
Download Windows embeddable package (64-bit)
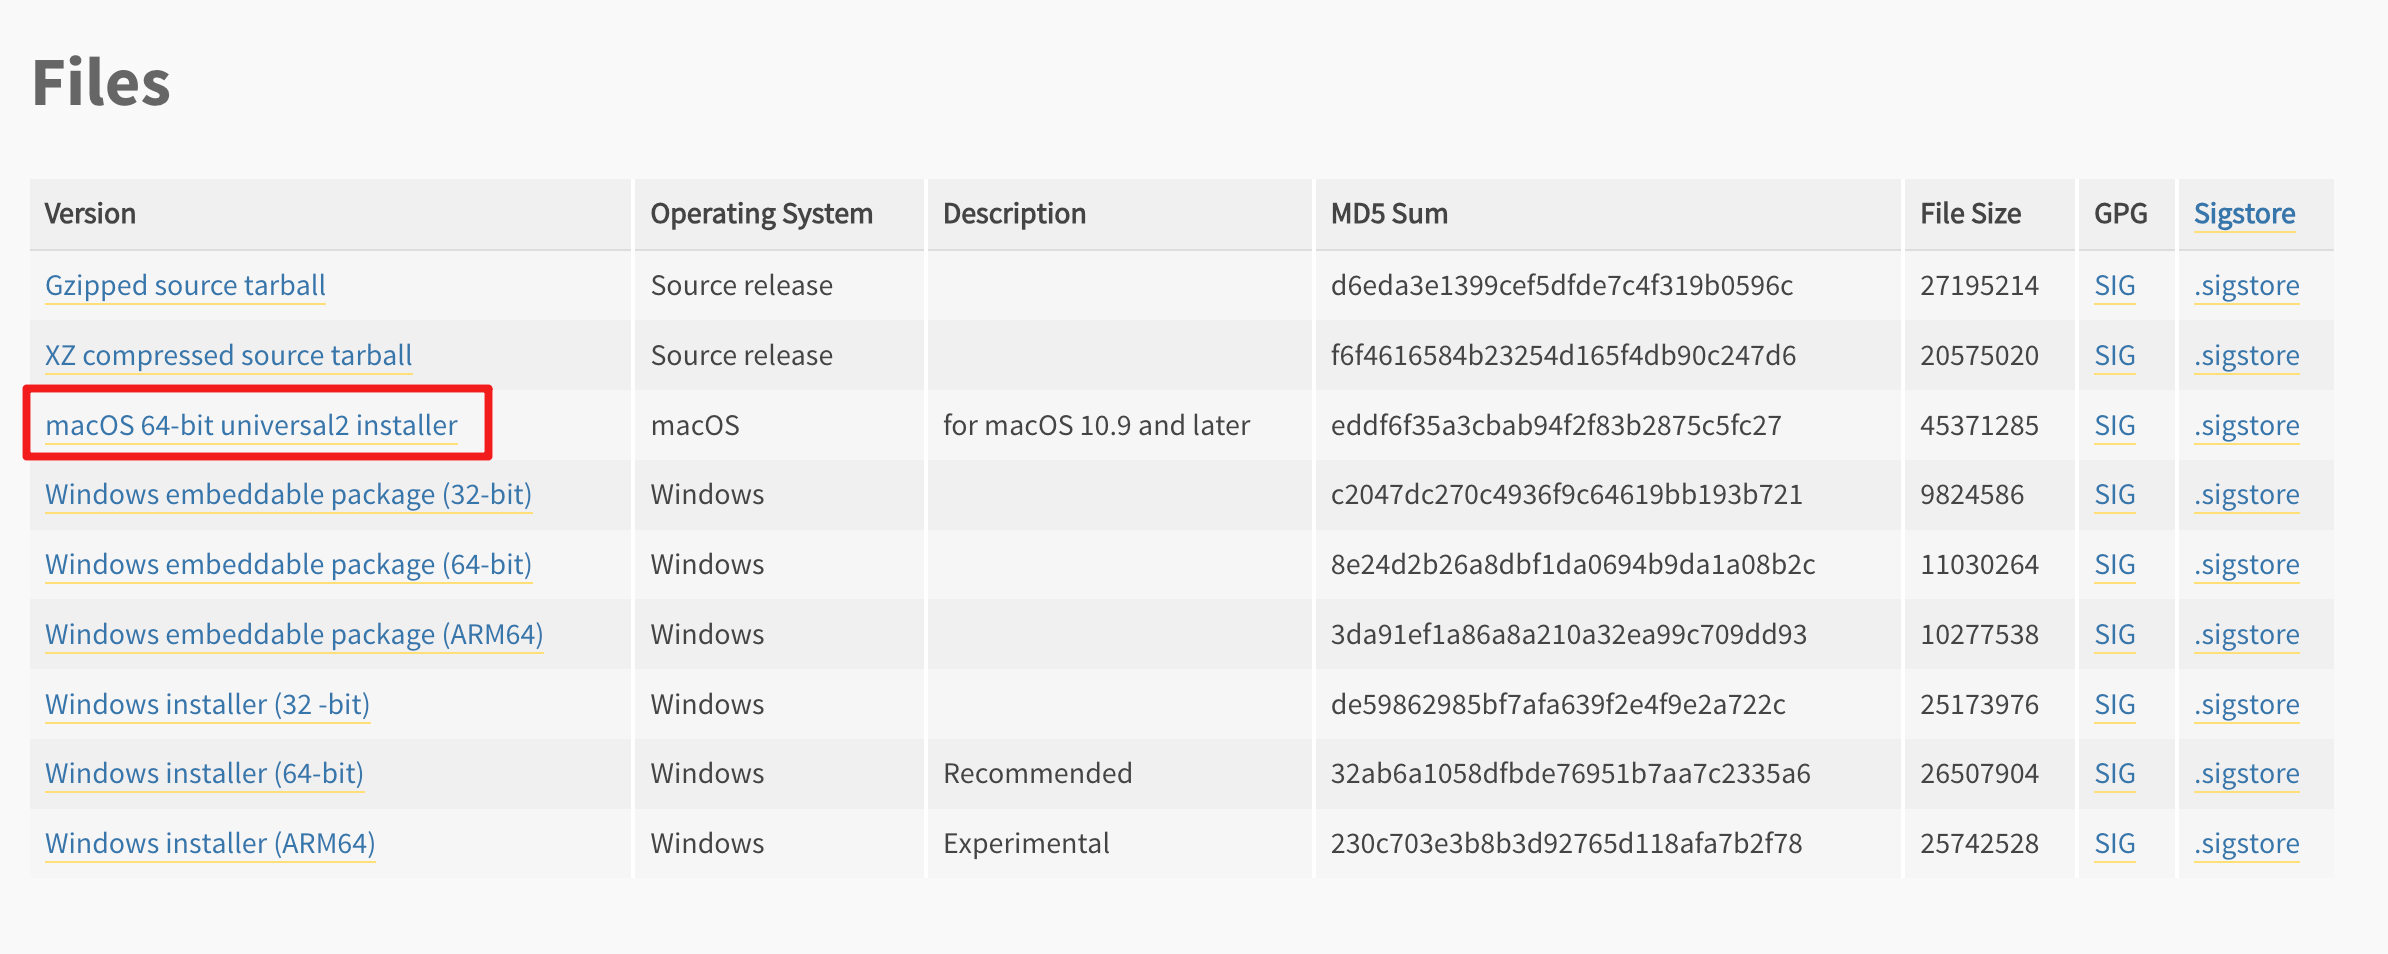288,565
